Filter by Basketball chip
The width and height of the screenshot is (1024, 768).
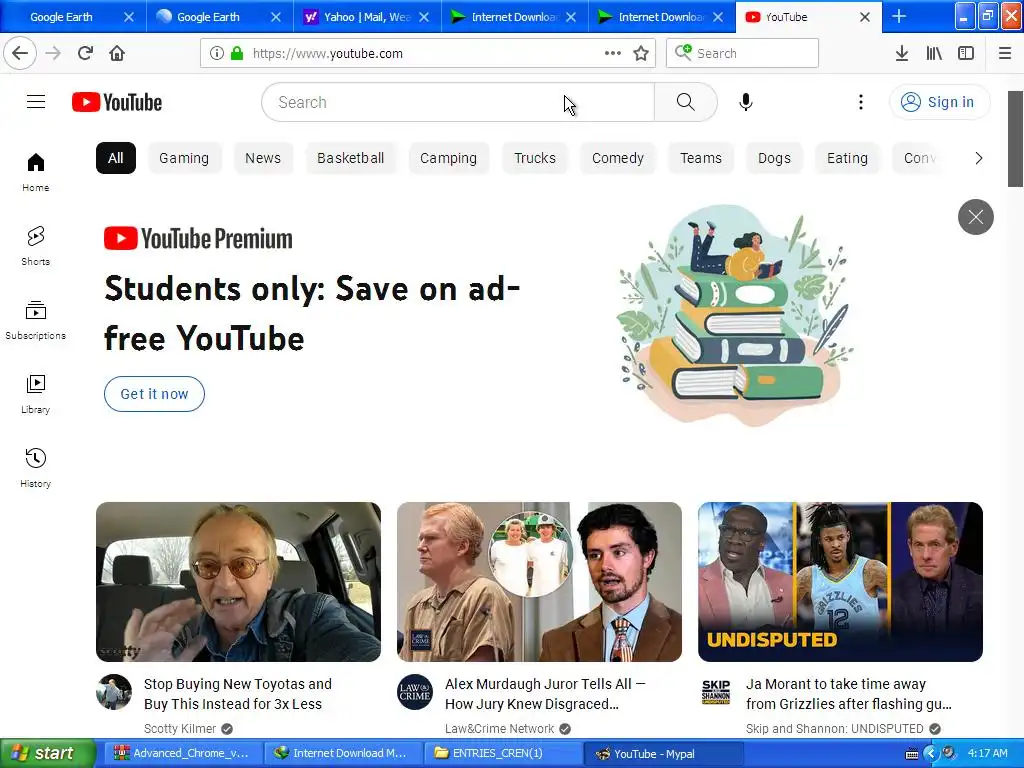[351, 158]
